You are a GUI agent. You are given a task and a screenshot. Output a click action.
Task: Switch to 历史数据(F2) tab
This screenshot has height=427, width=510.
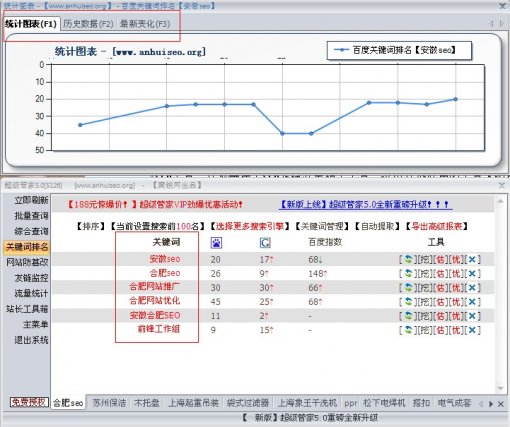pos(88,24)
